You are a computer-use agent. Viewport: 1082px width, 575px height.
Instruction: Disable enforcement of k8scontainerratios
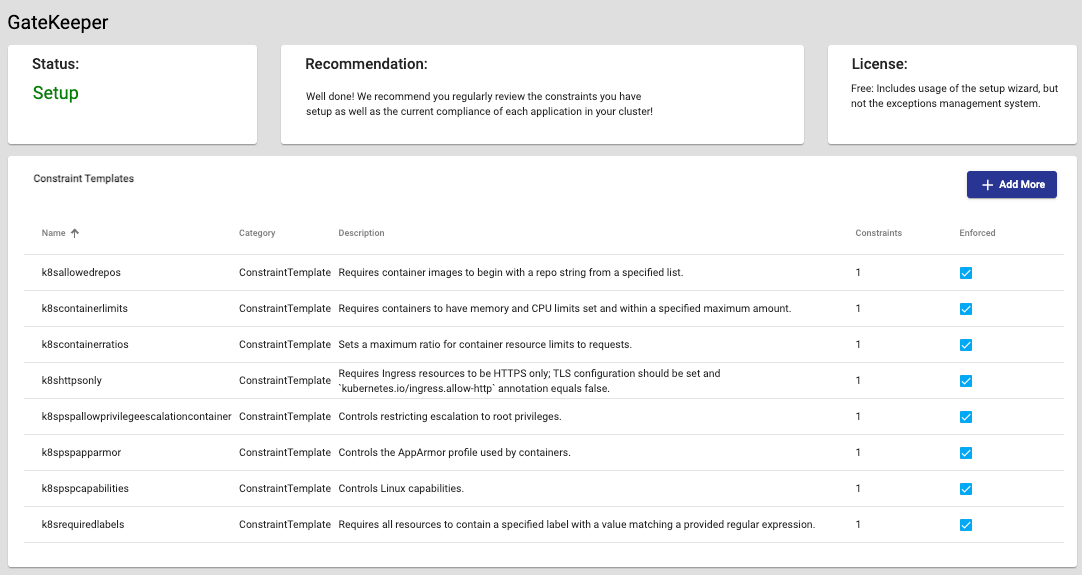pos(966,345)
